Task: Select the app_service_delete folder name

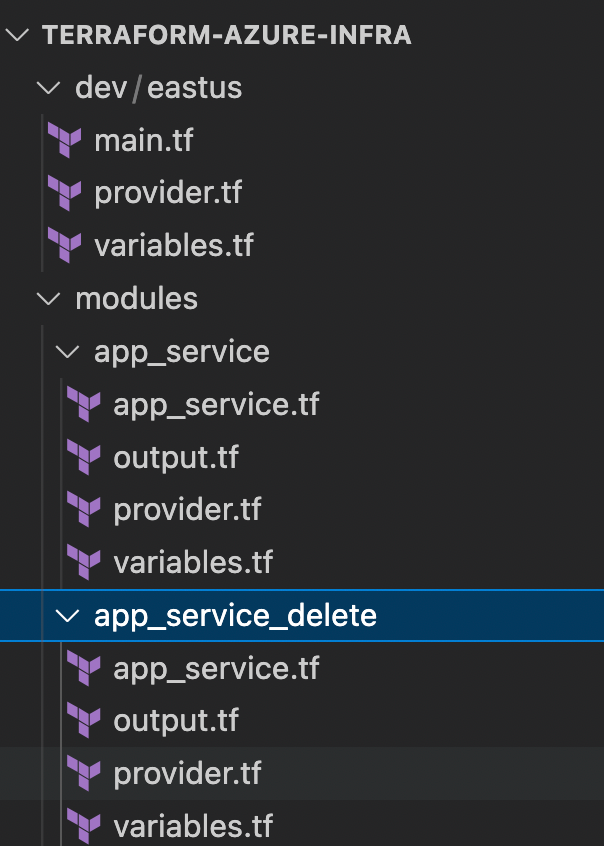Action: pyautogui.click(x=235, y=616)
